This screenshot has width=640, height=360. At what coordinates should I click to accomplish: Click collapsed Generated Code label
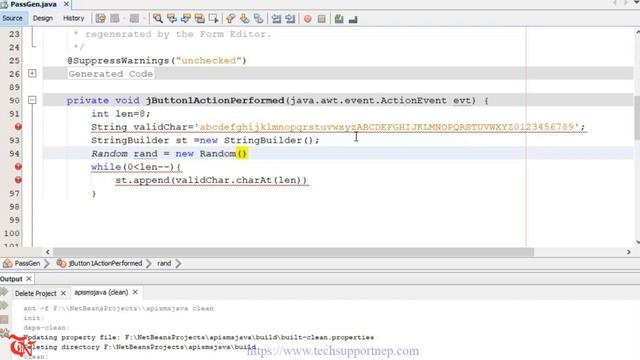tap(111, 74)
